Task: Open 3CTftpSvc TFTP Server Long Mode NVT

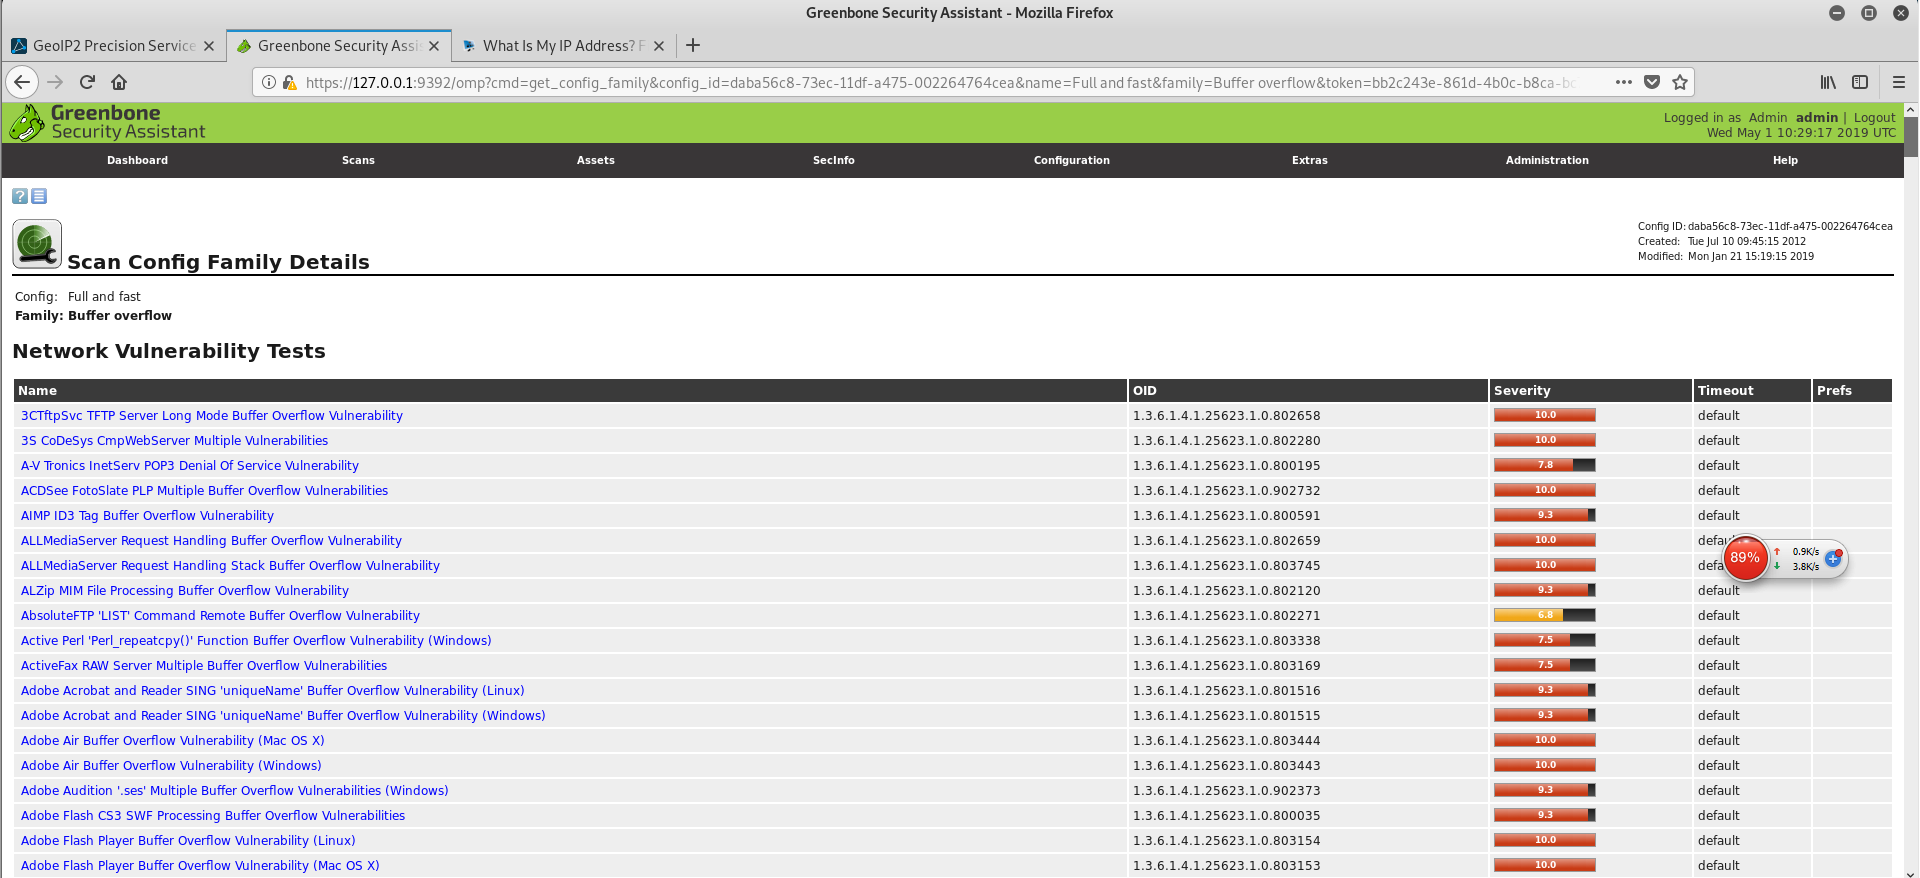Action: point(212,415)
